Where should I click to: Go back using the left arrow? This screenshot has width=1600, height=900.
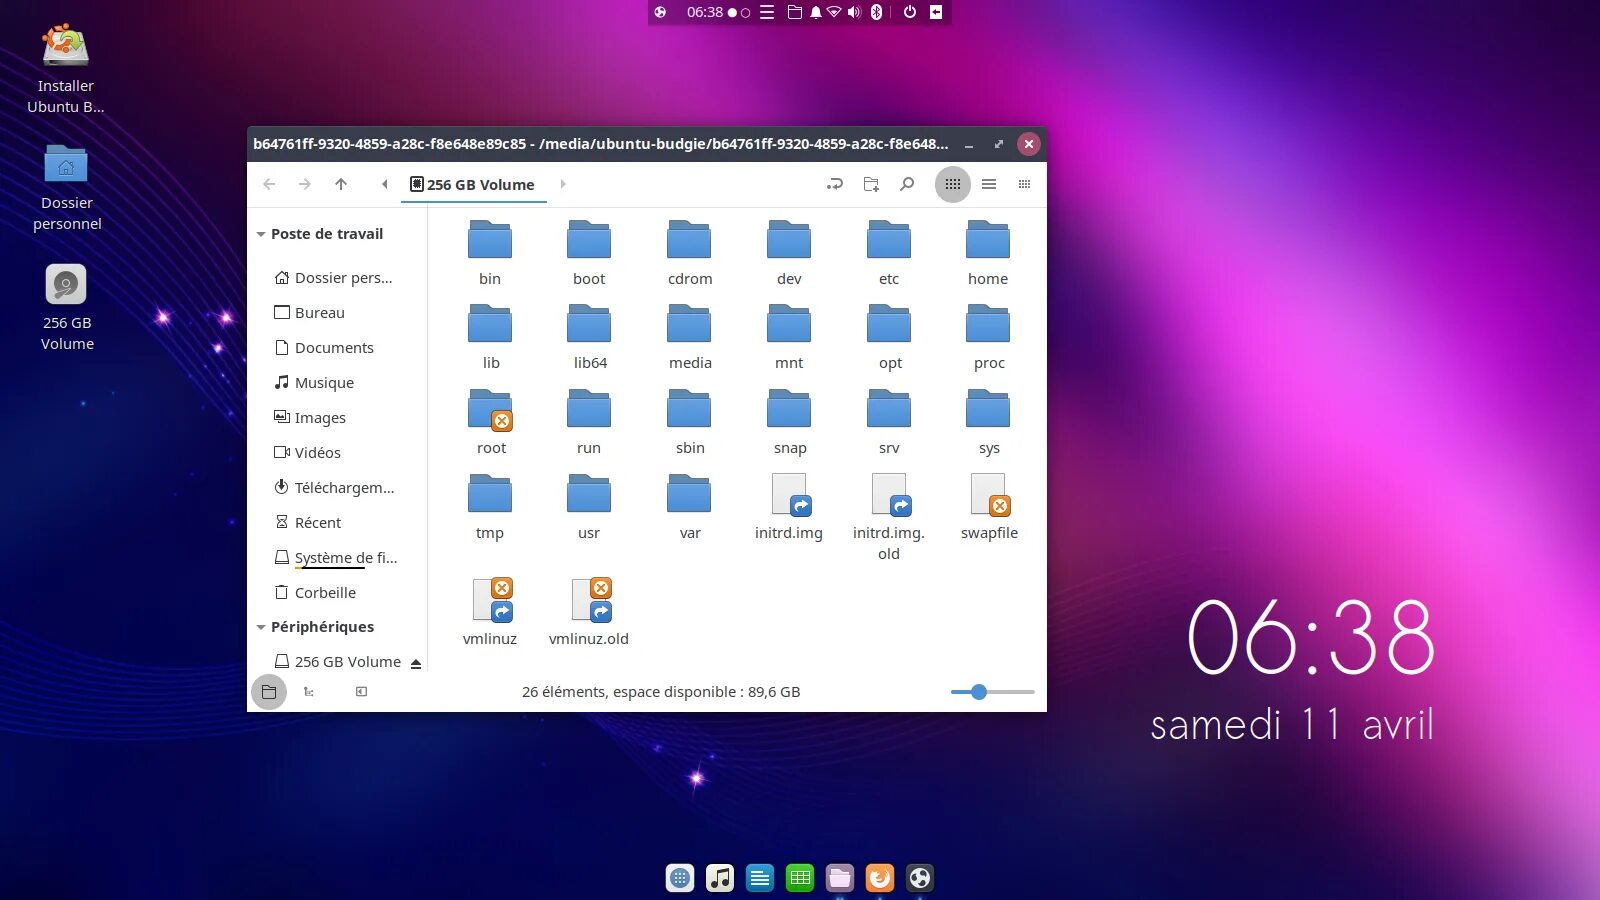click(x=269, y=184)
